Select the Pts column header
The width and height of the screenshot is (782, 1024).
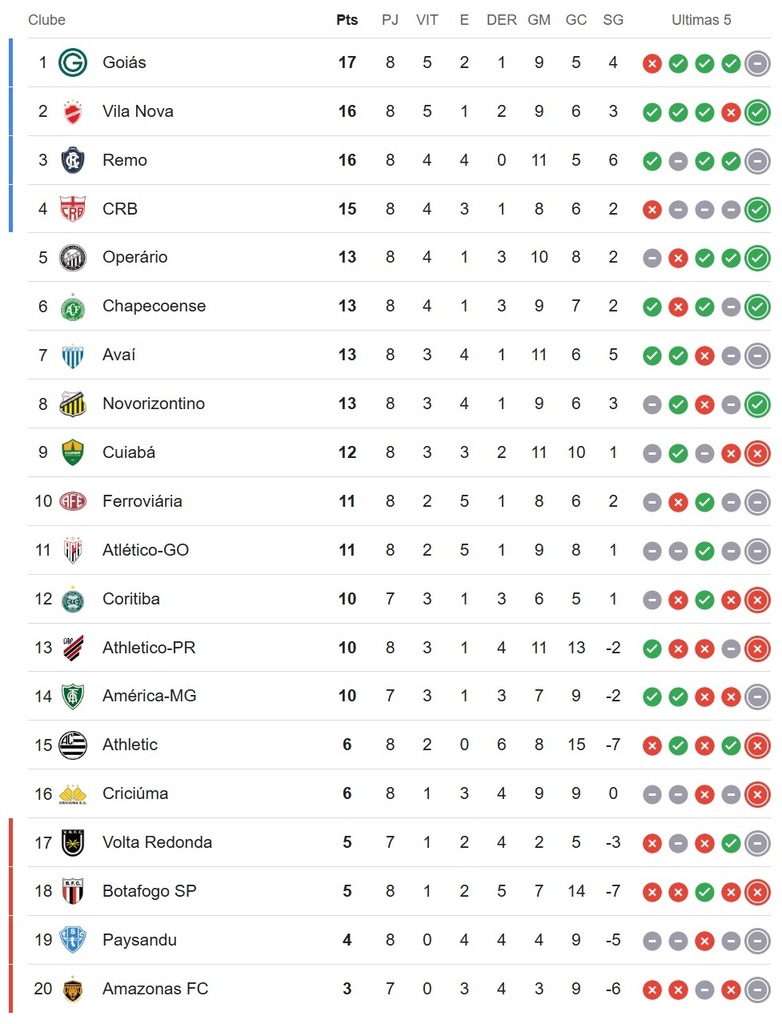347,20
